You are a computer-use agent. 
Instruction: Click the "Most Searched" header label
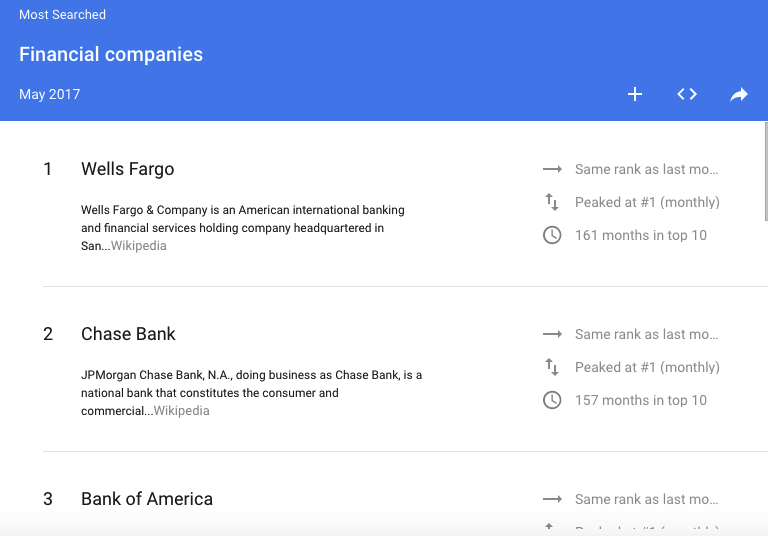[x=62, y=15]
